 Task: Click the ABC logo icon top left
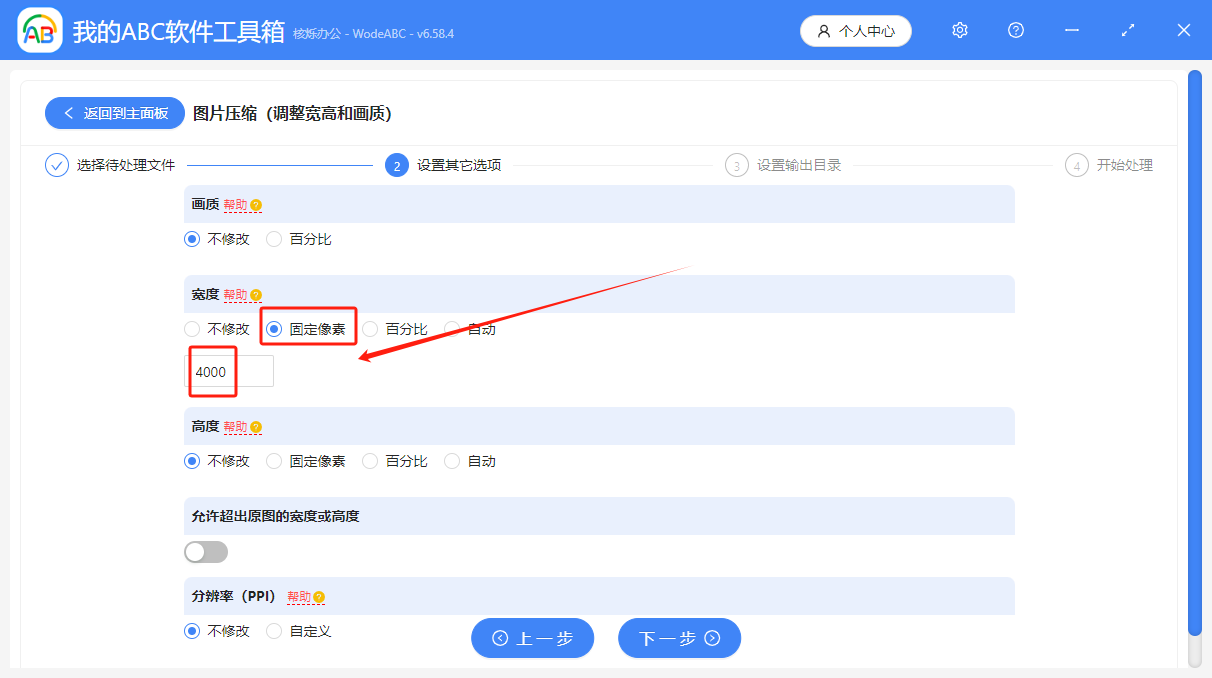pos(39,30)
